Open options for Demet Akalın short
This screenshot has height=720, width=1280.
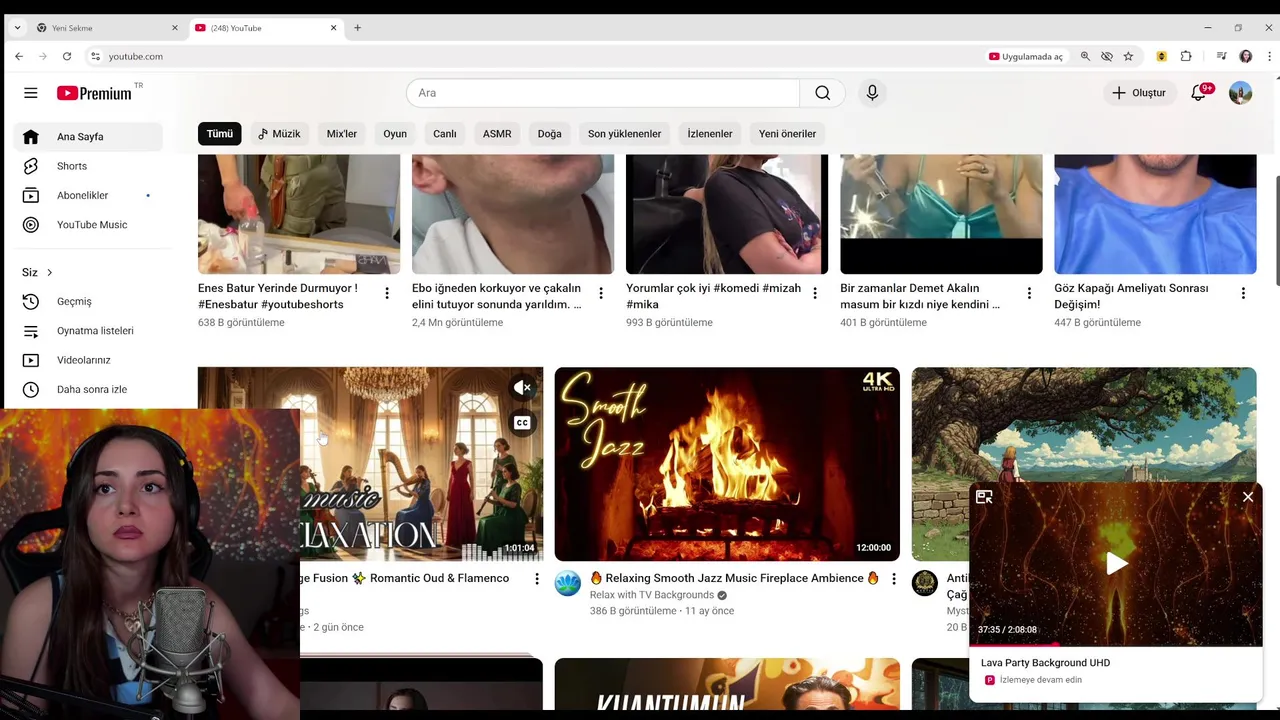1029,293
